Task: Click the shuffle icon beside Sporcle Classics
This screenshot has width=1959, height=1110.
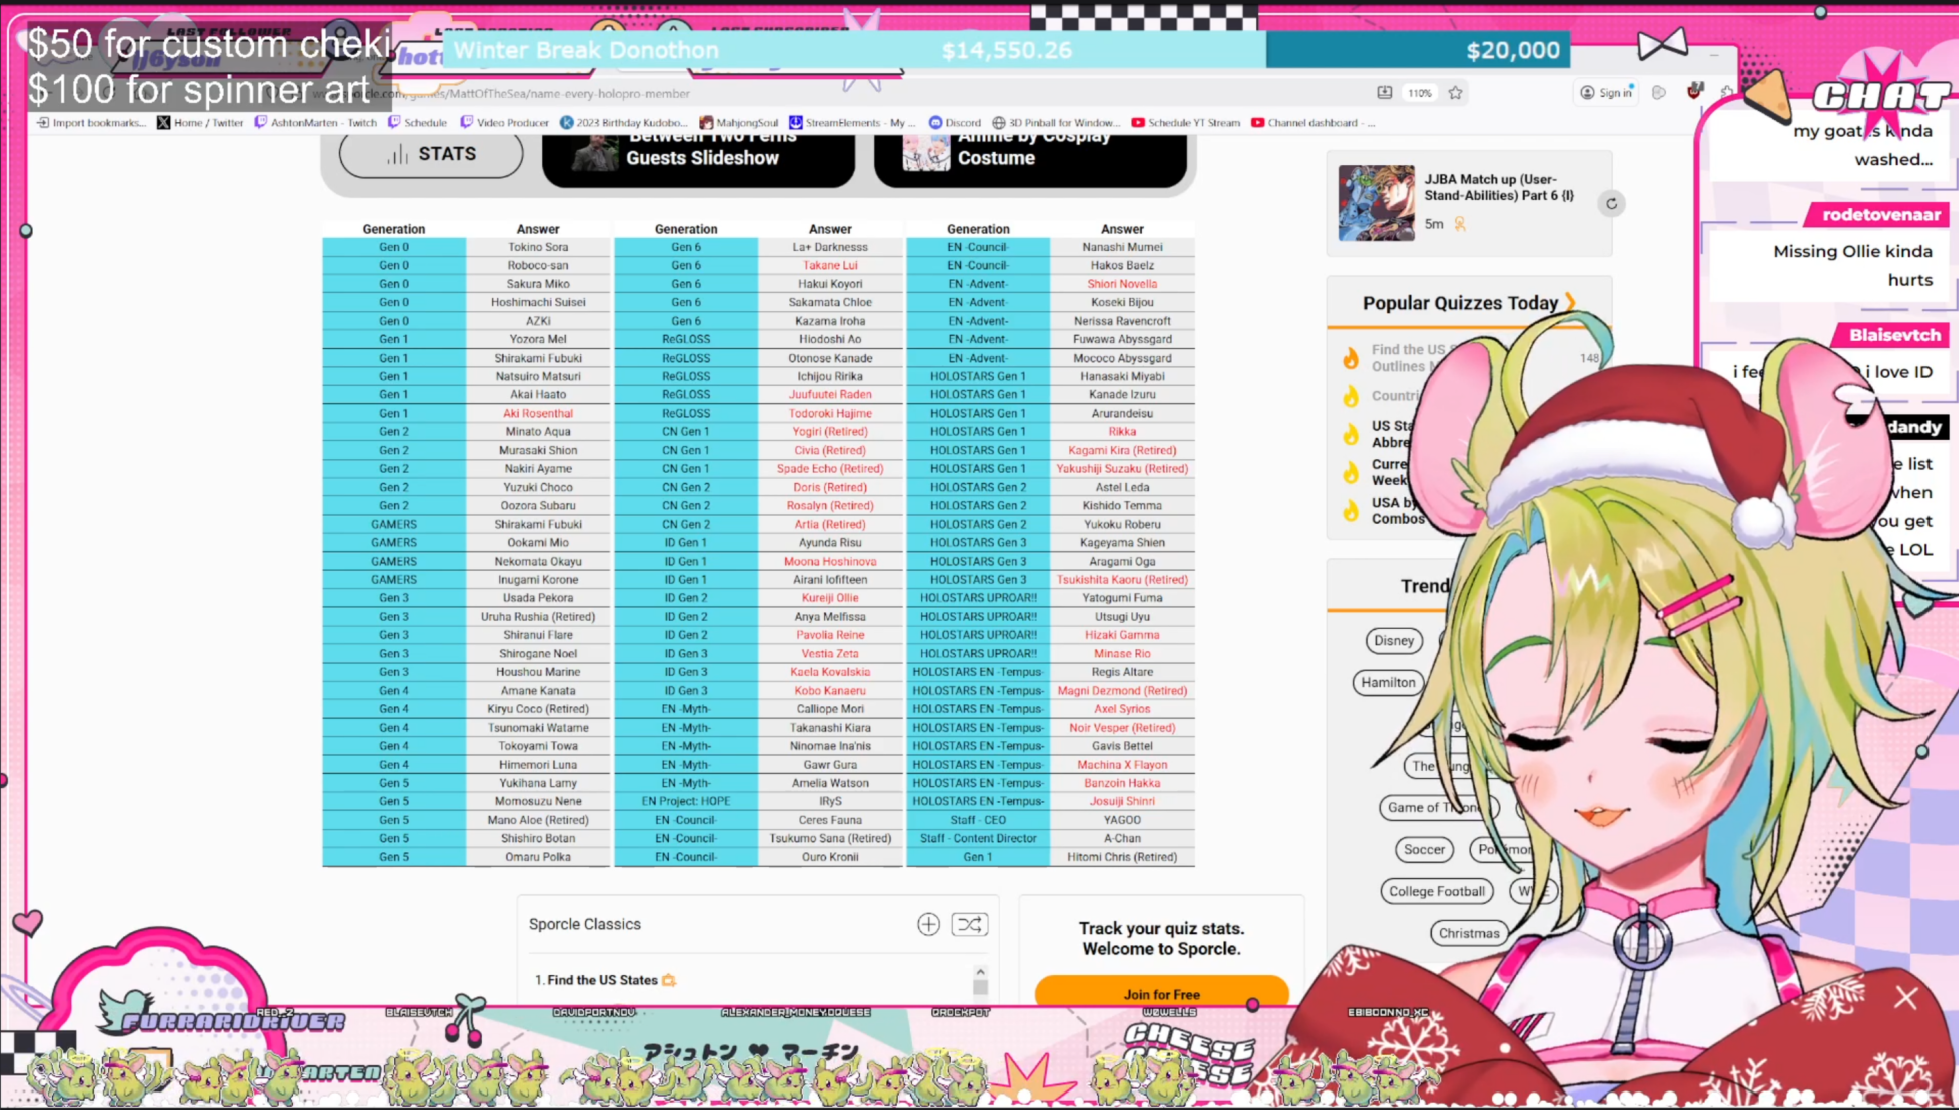Action: coord(969,925)
